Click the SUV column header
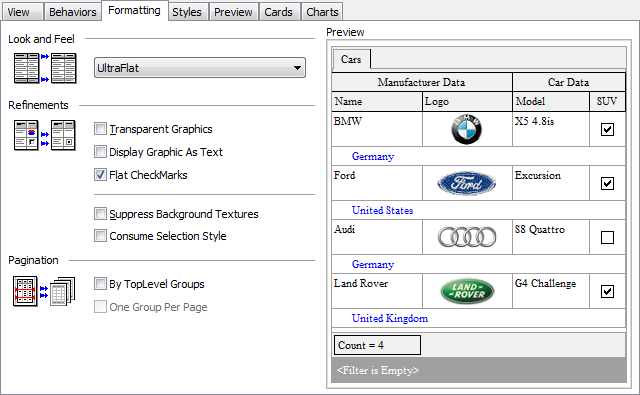This screenshot has width=640, height=395. (607, 101)
